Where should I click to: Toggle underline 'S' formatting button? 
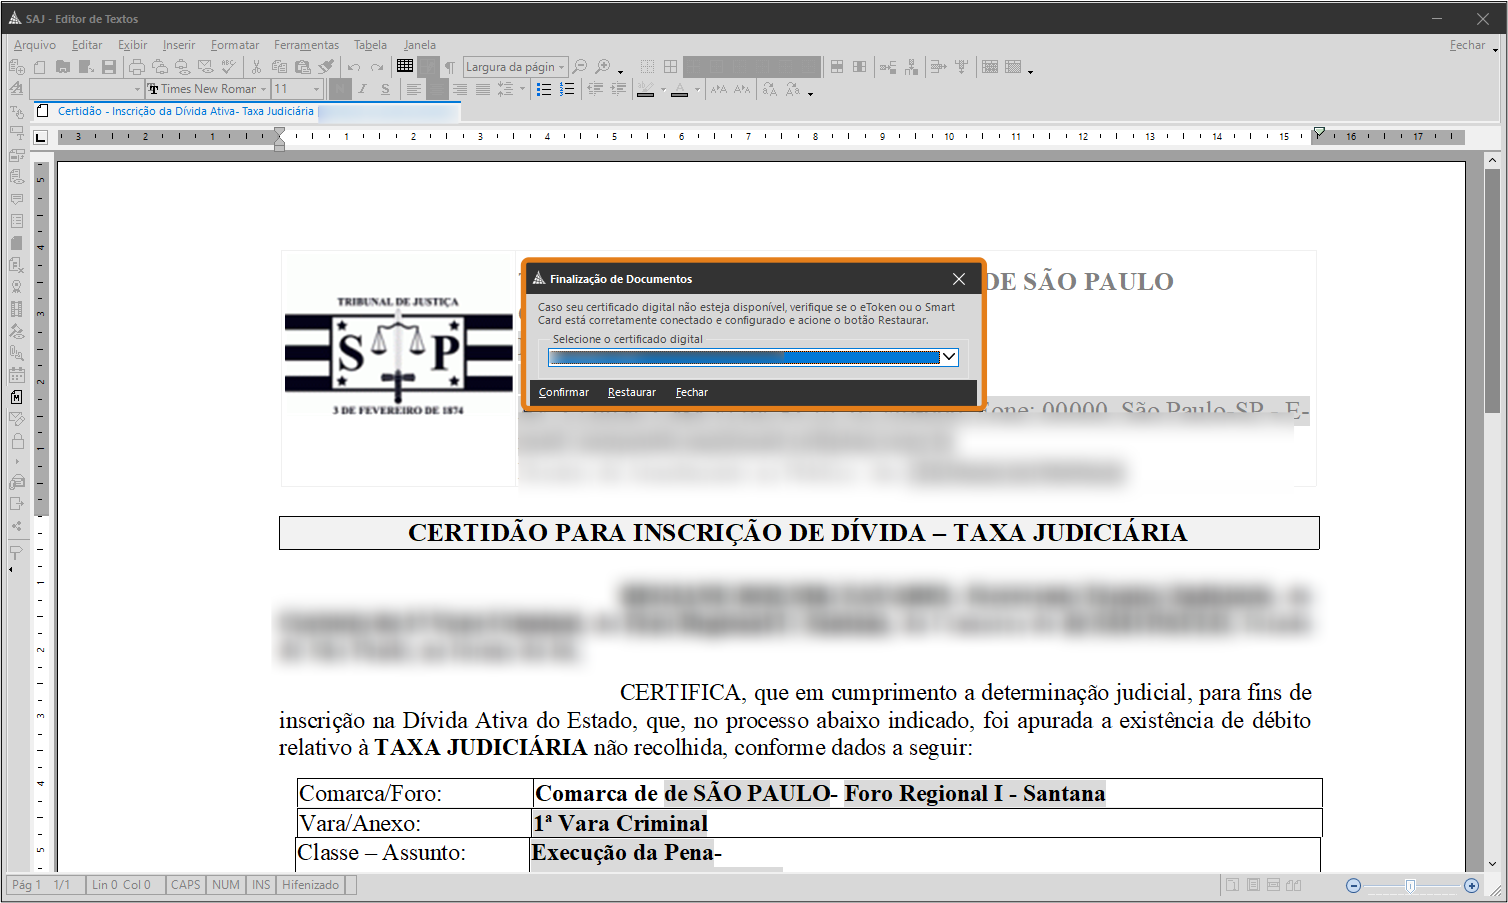coord(385,89)
